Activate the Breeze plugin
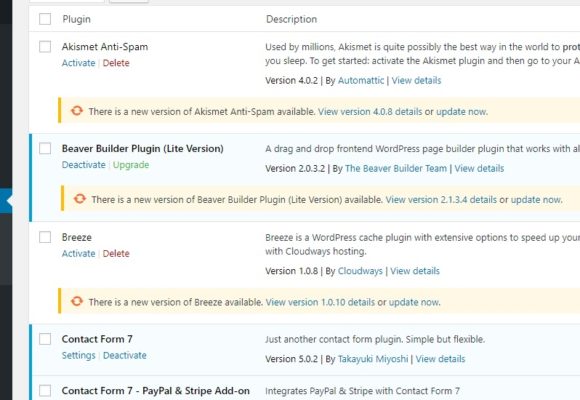Screen dimensions: 580x400 pyautogui.click(x=78, y=253)
